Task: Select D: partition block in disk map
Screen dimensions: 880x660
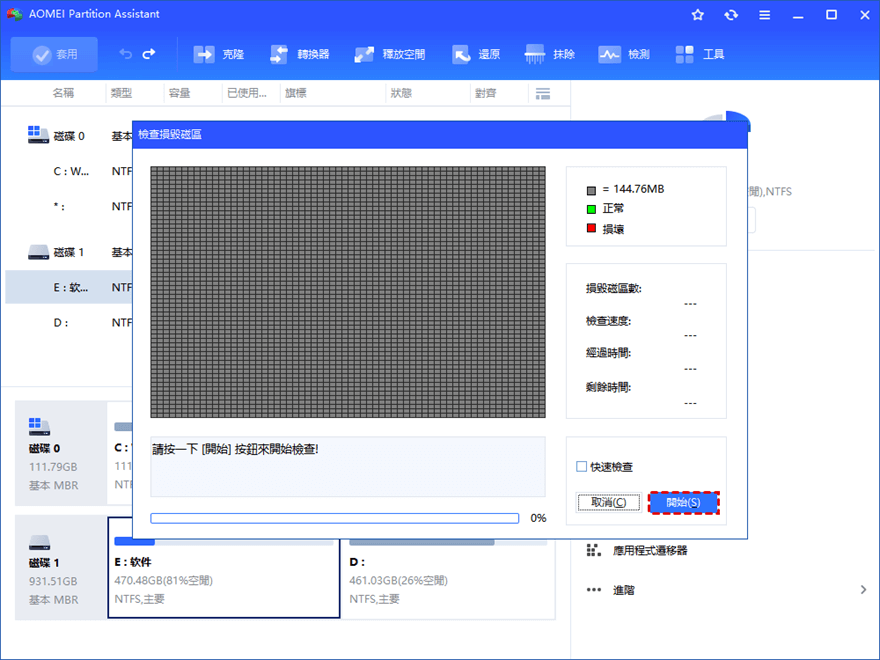Action: [x=448, y=578]
